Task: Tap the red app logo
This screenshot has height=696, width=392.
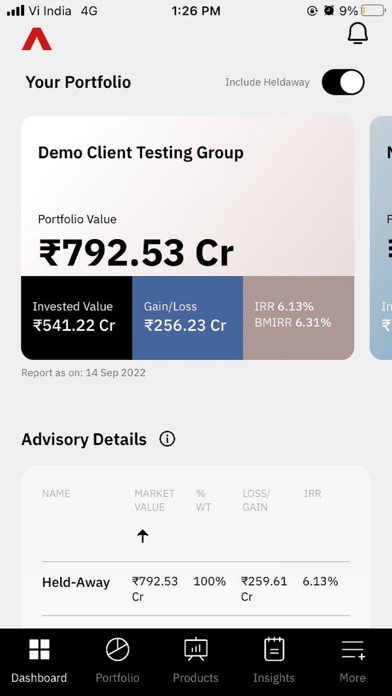Action: (x=37, y=39)
